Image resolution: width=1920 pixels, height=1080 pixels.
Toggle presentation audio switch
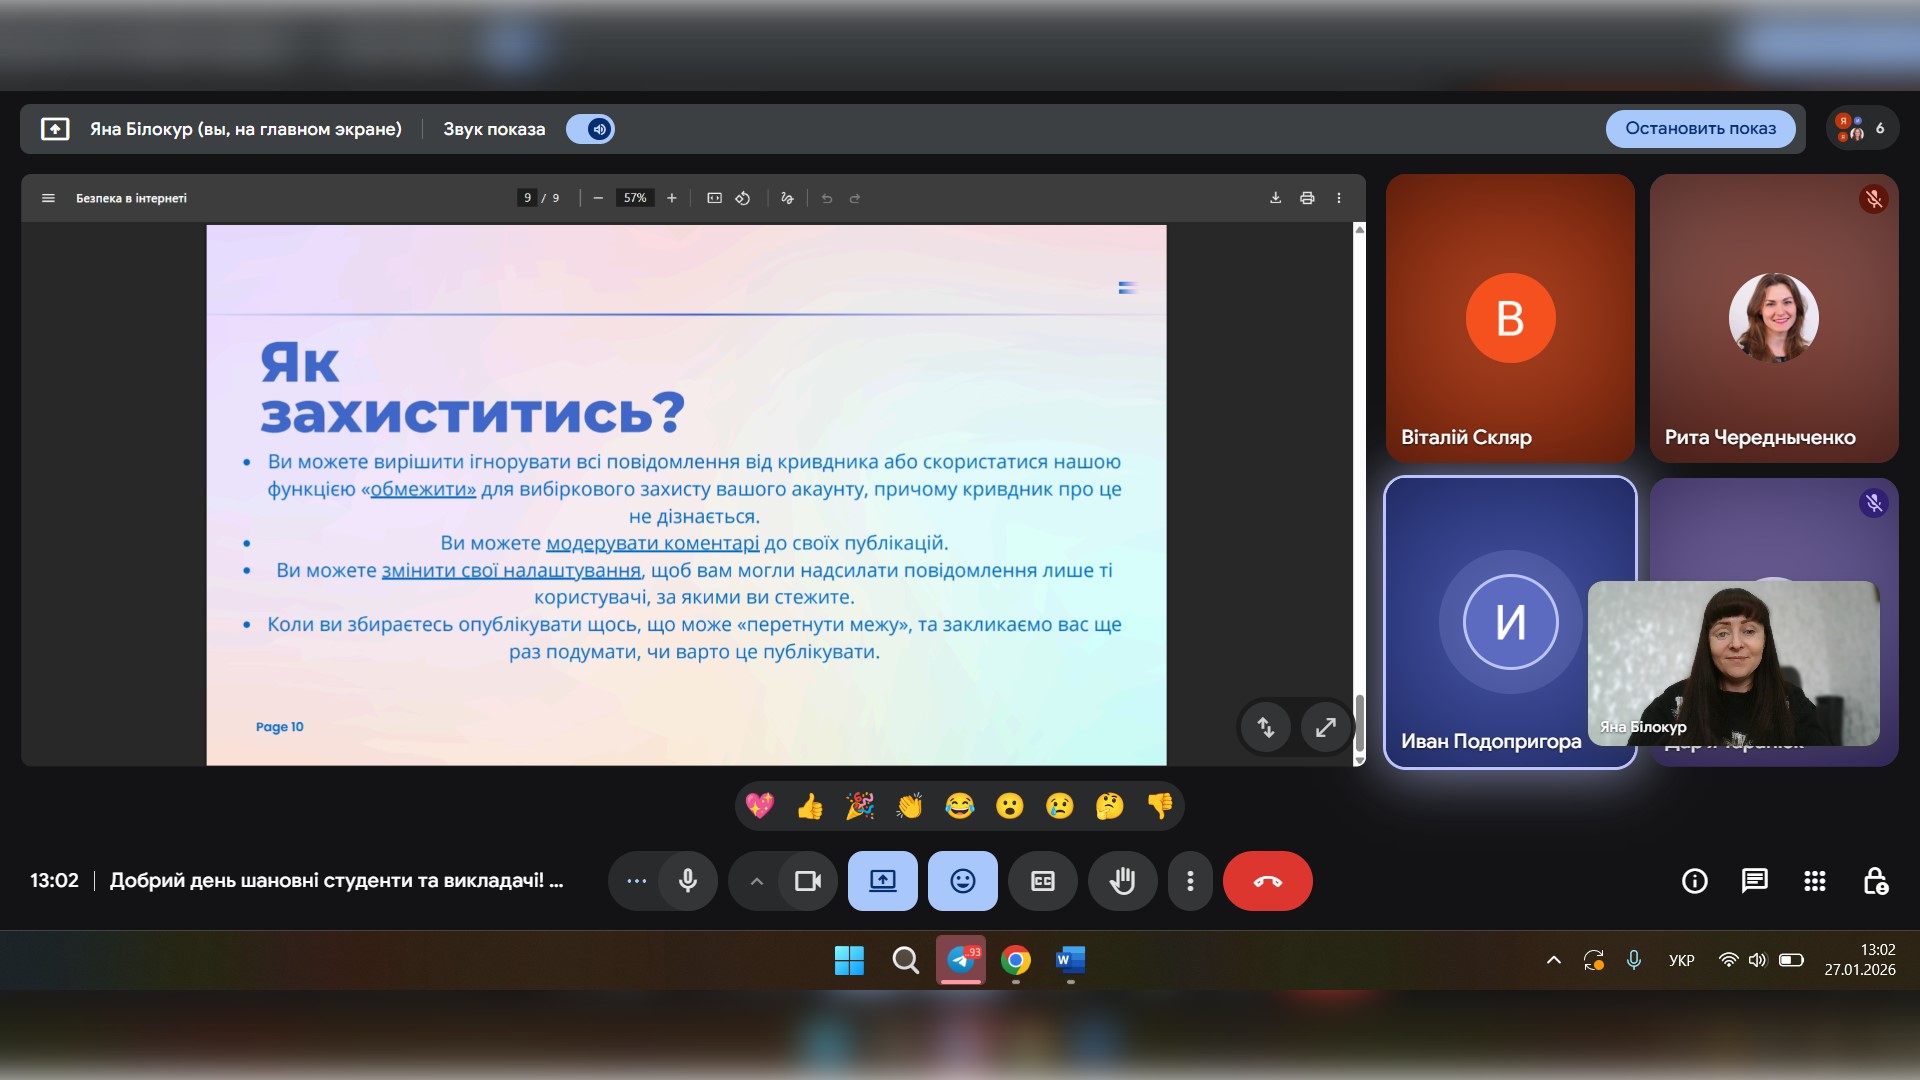(x=590, y=129)
